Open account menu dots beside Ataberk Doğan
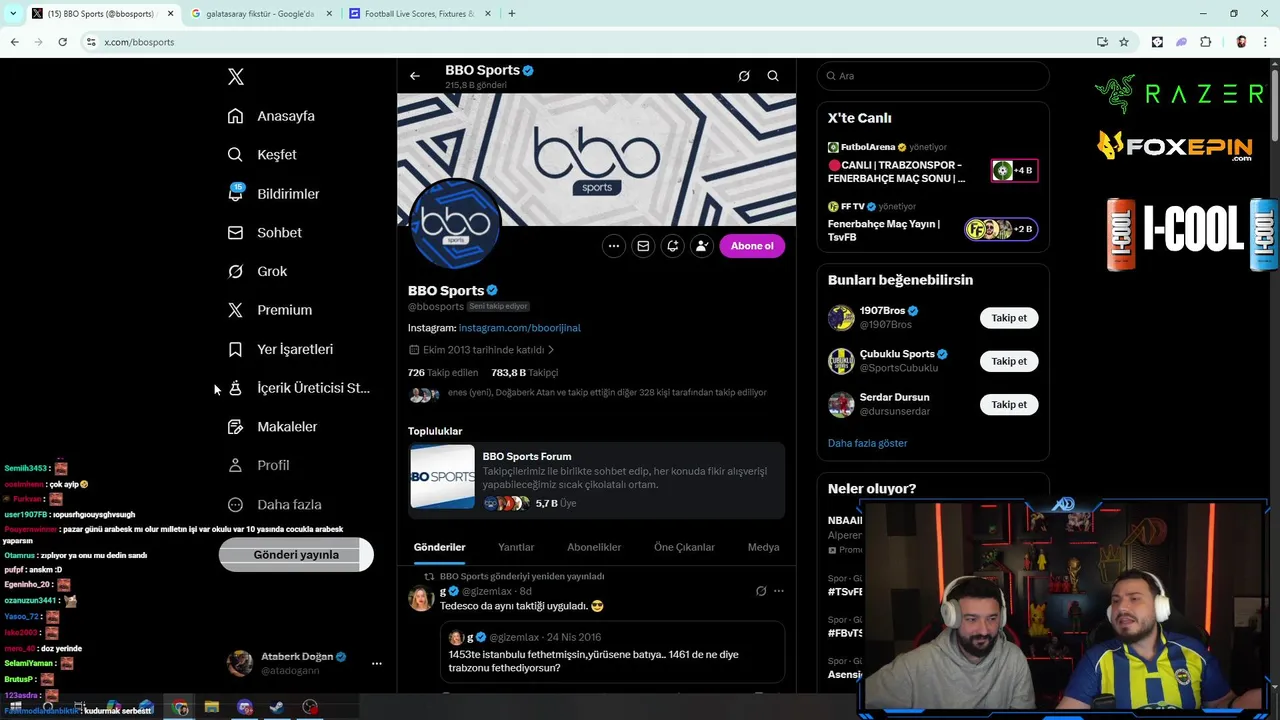This screenshot has height=720, width=1280. tap(377, 663)
